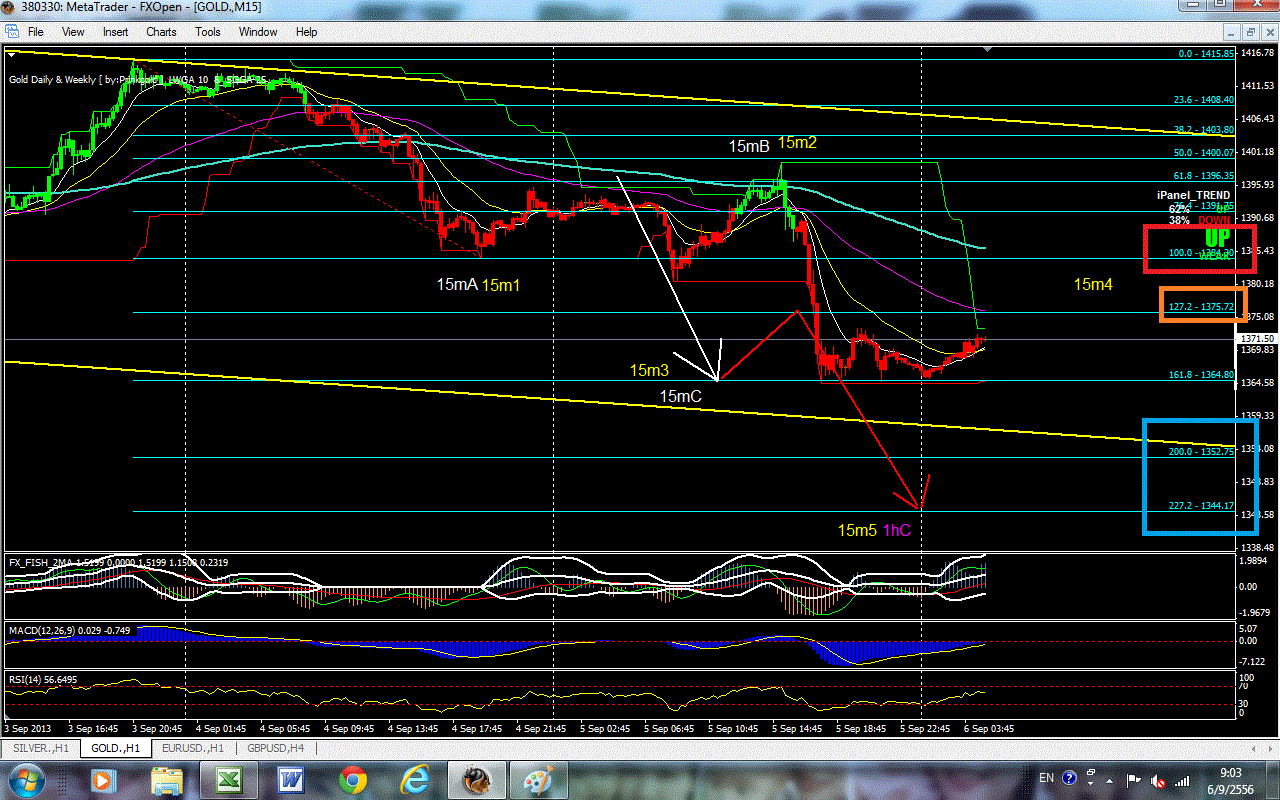
Task: Open Word from the taskbar
Action: pyautogui.click(x=290, y=779)
